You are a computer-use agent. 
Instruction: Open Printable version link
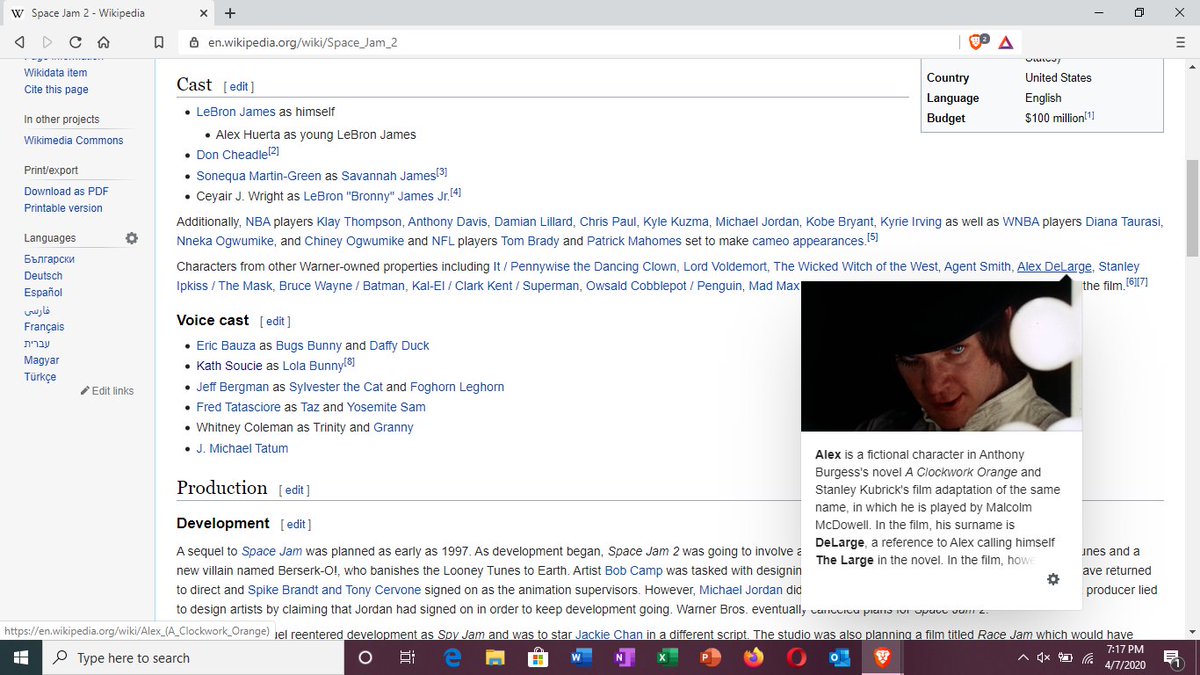pyautogui.click(x=63, y=208)
